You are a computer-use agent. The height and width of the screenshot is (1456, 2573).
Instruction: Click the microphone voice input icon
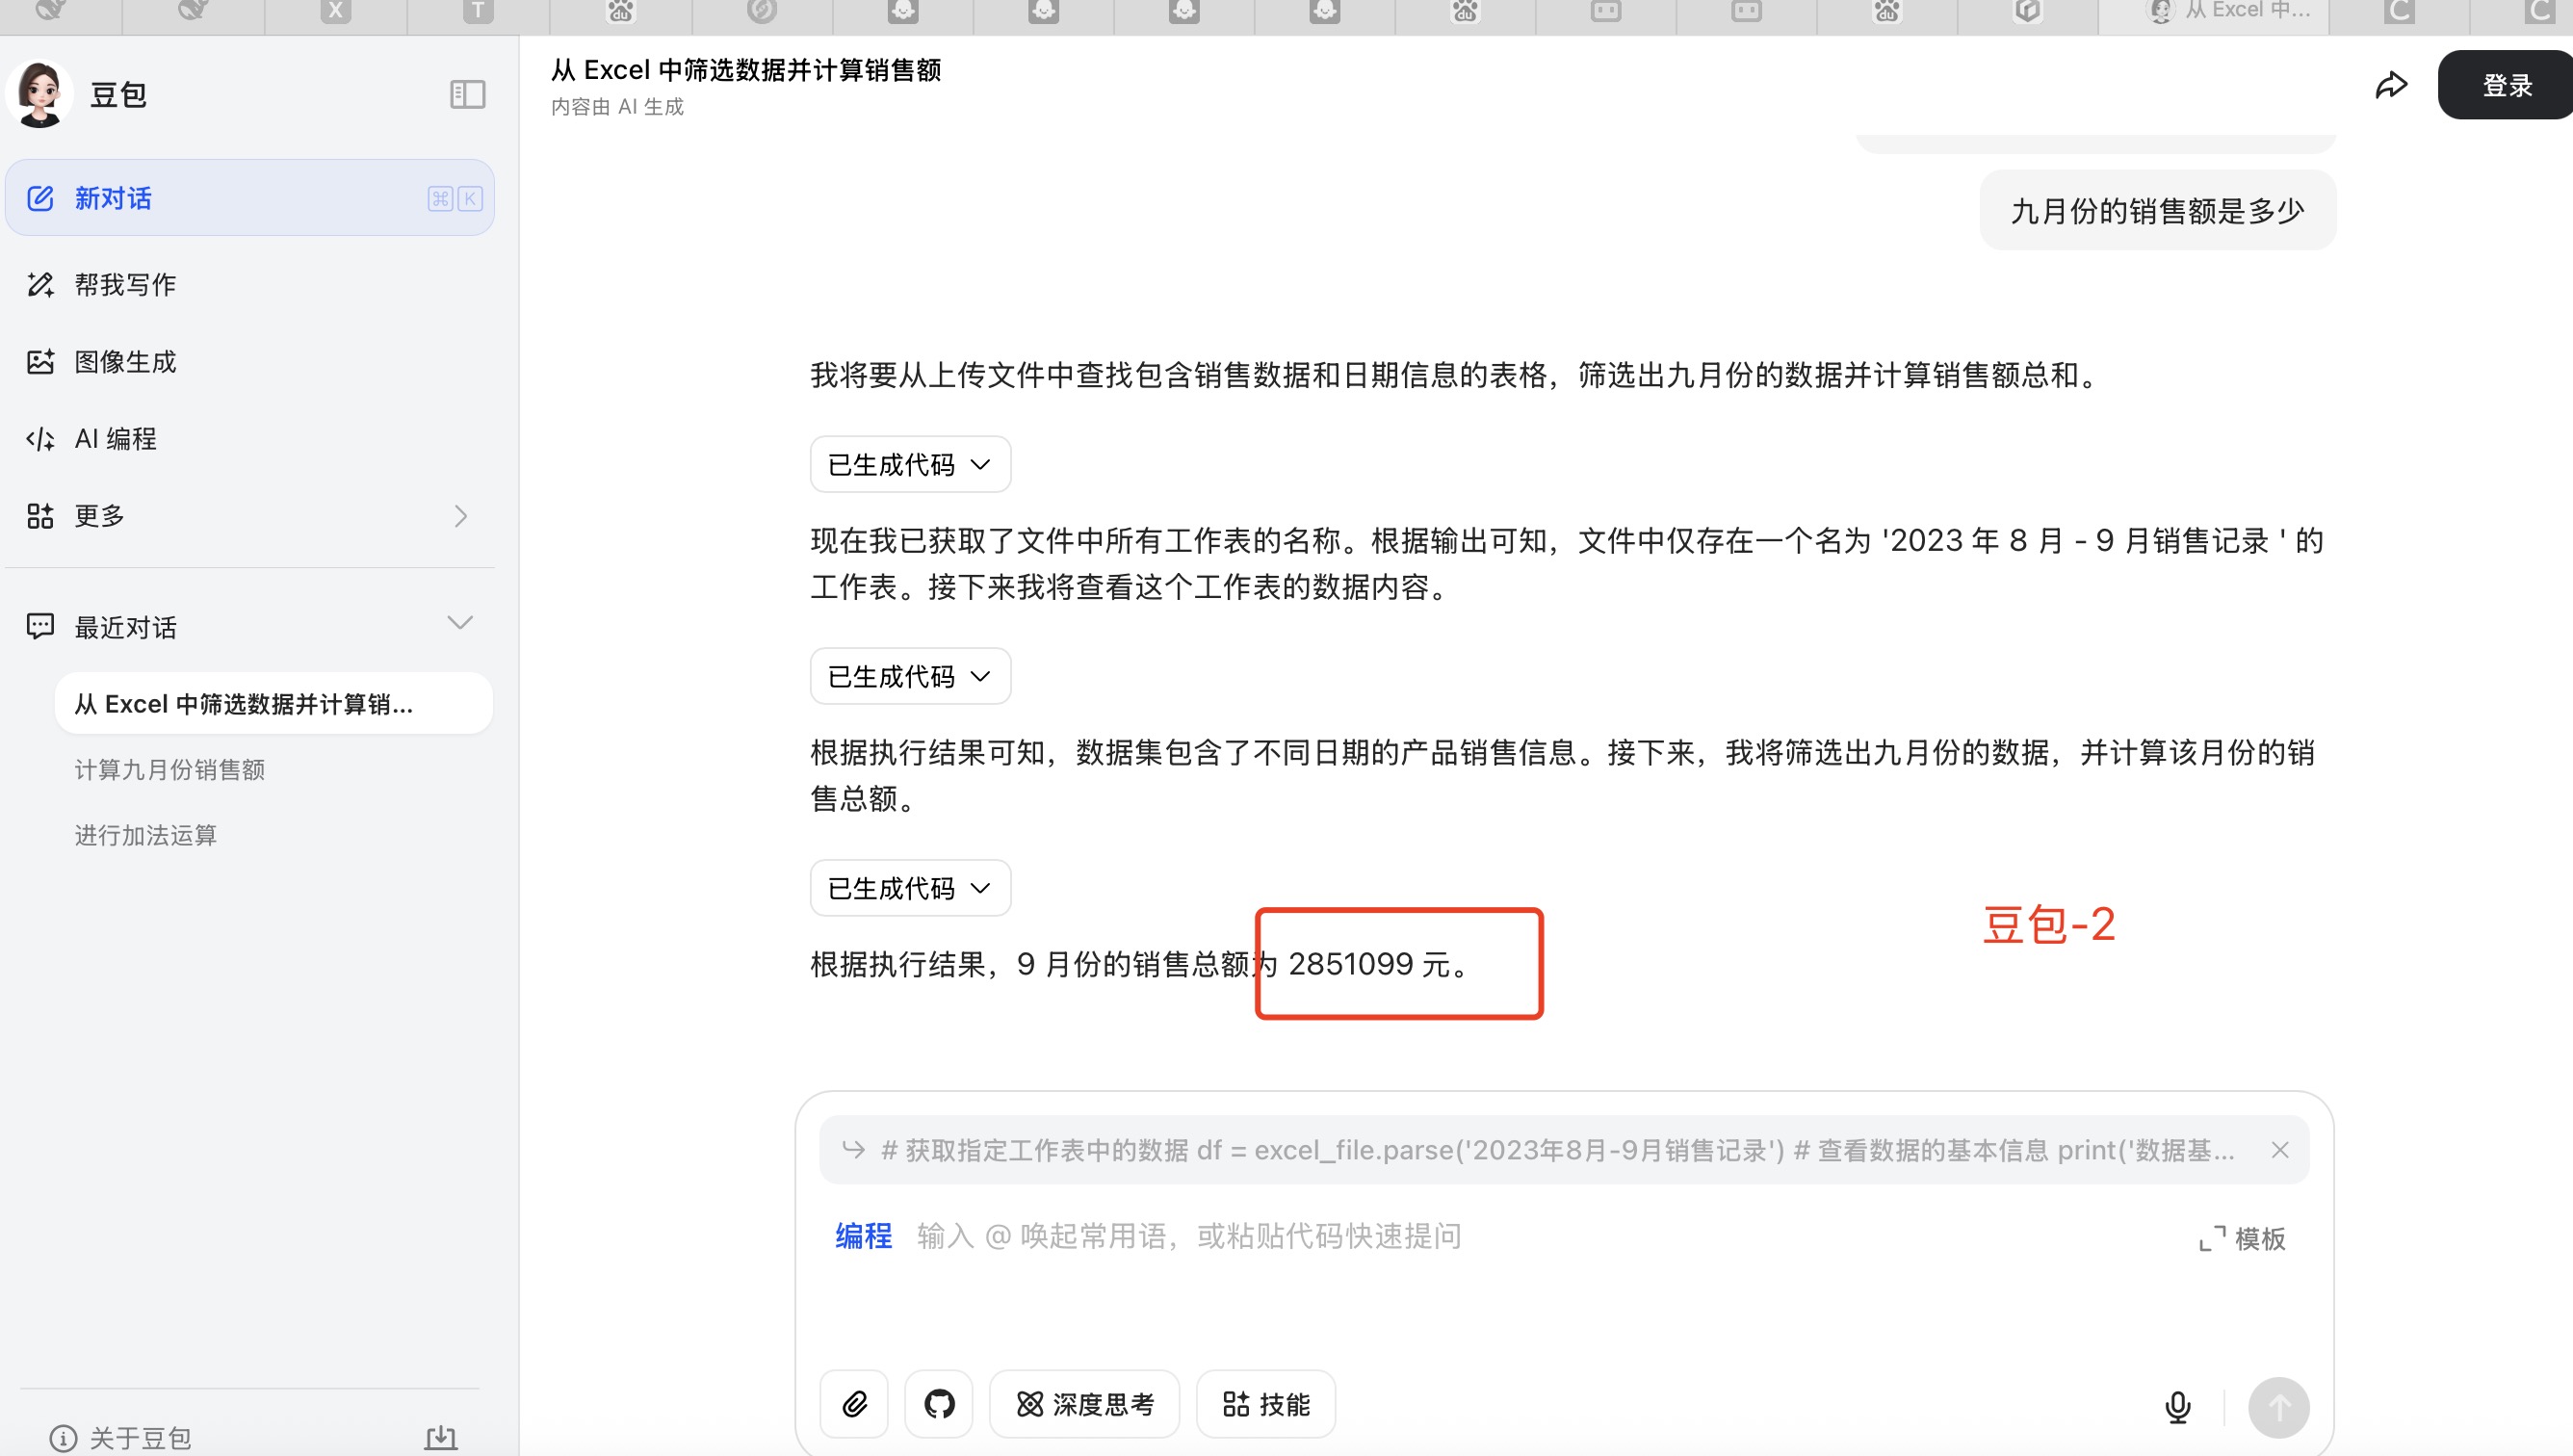coord(2177,1407)
